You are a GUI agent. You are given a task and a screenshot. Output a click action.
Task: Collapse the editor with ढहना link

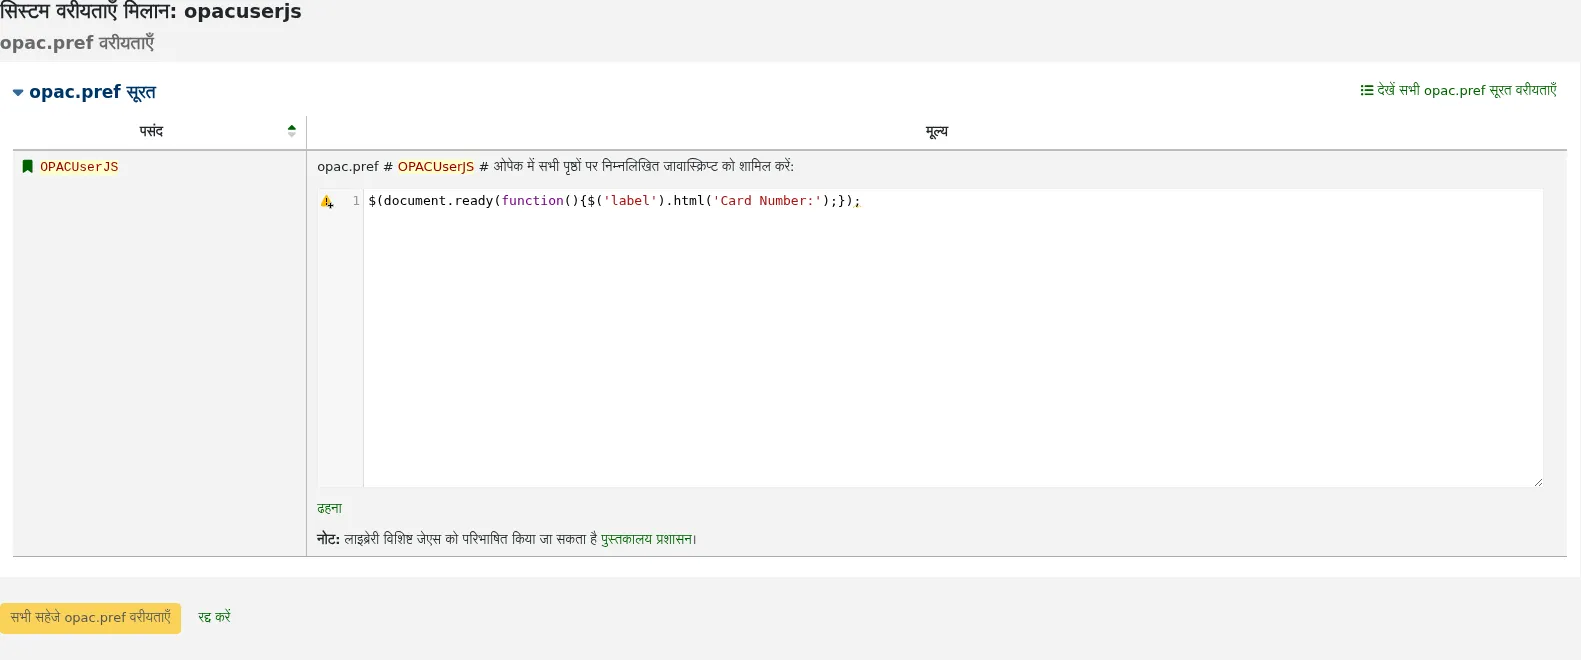(329, 508)
